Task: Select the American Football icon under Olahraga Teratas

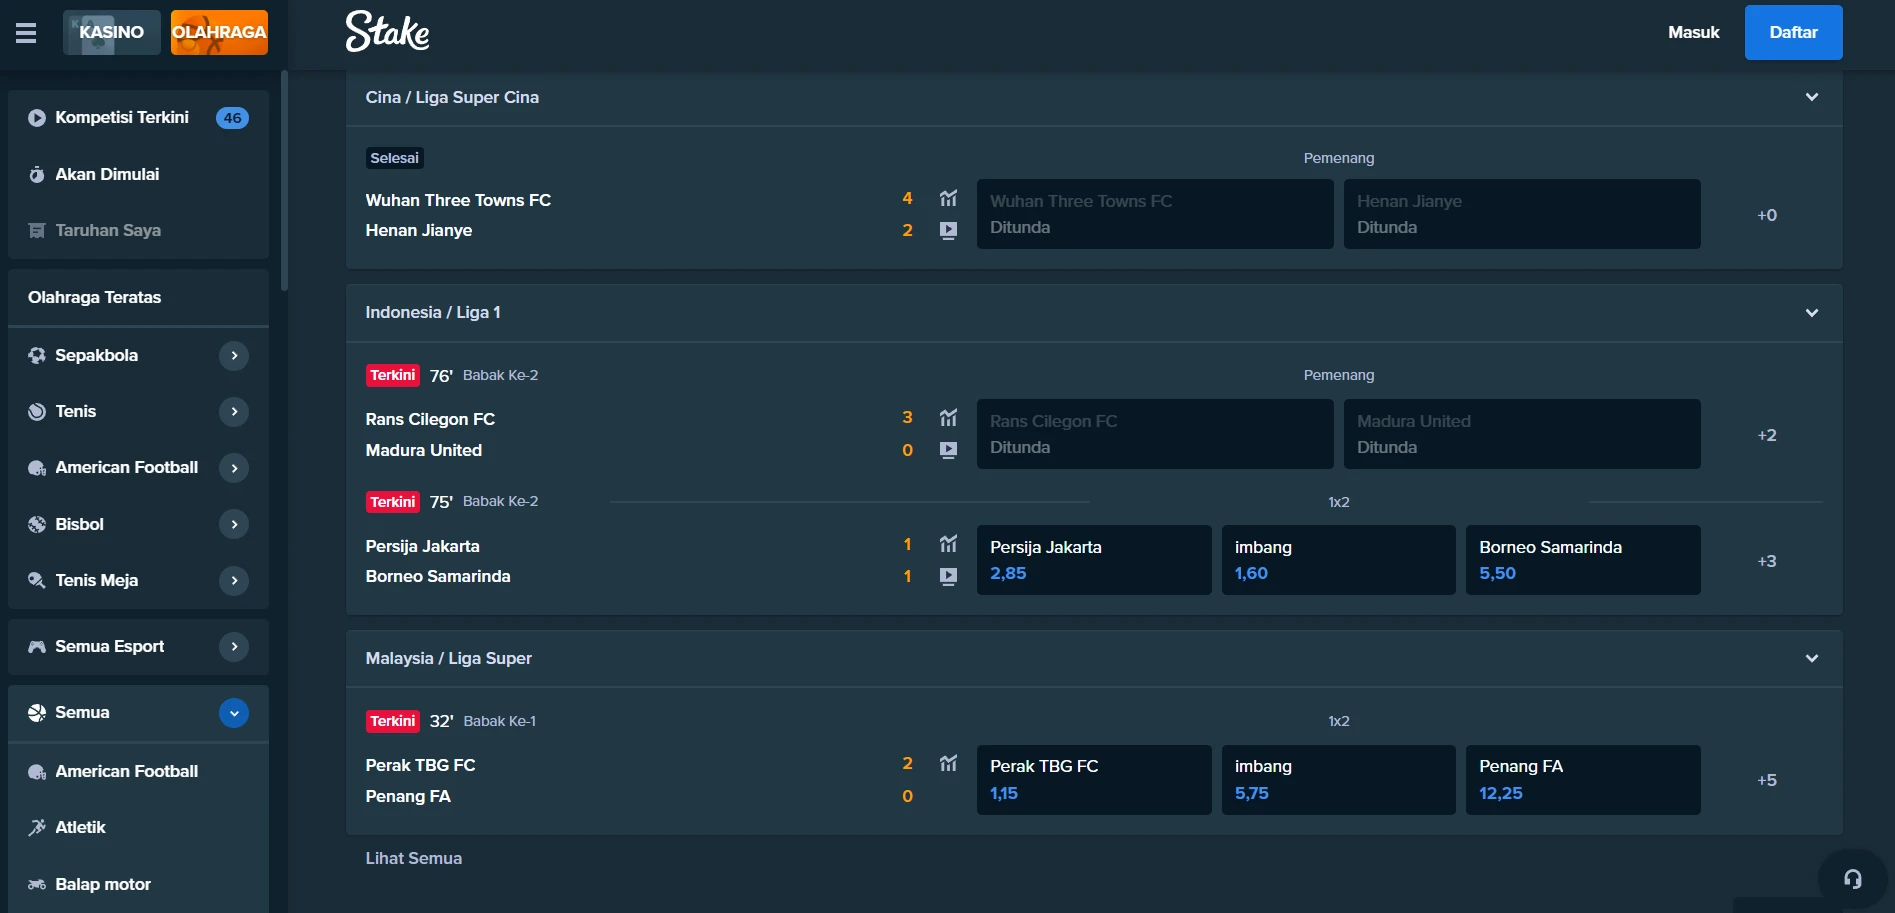Action: pyautogui.click(x=37, y=468)
